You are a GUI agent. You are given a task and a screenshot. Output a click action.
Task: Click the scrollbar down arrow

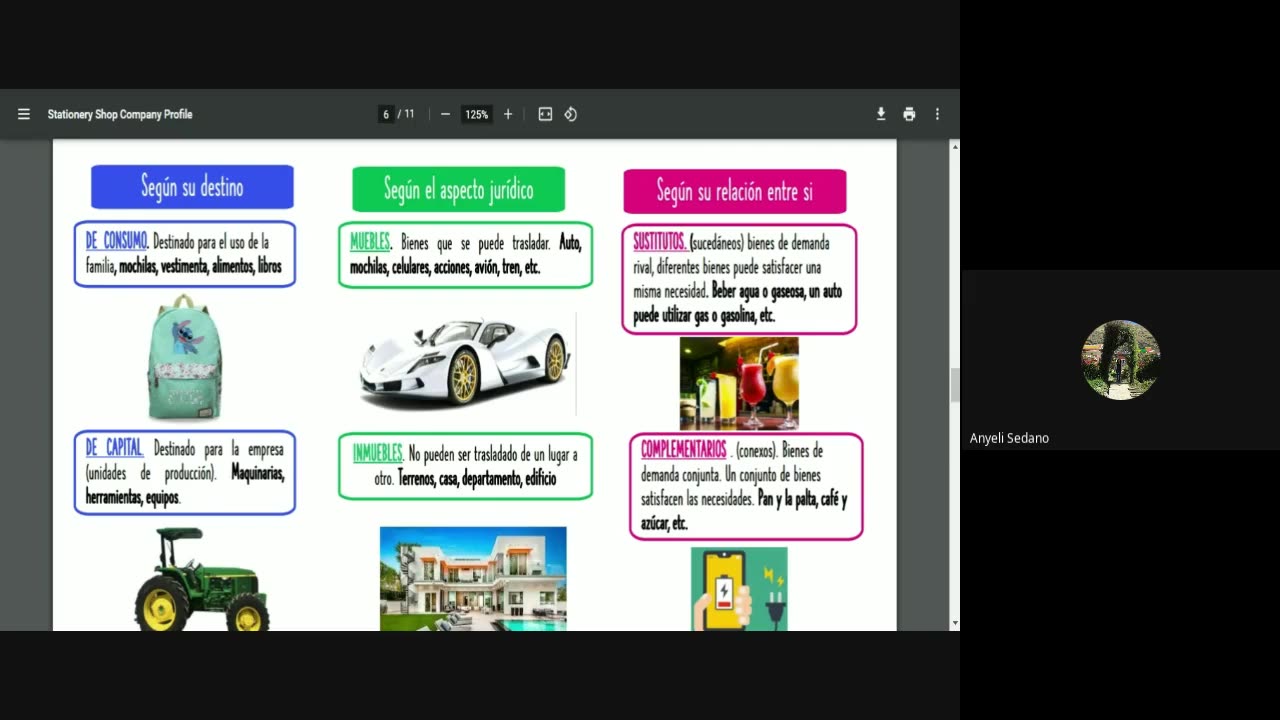954,623
